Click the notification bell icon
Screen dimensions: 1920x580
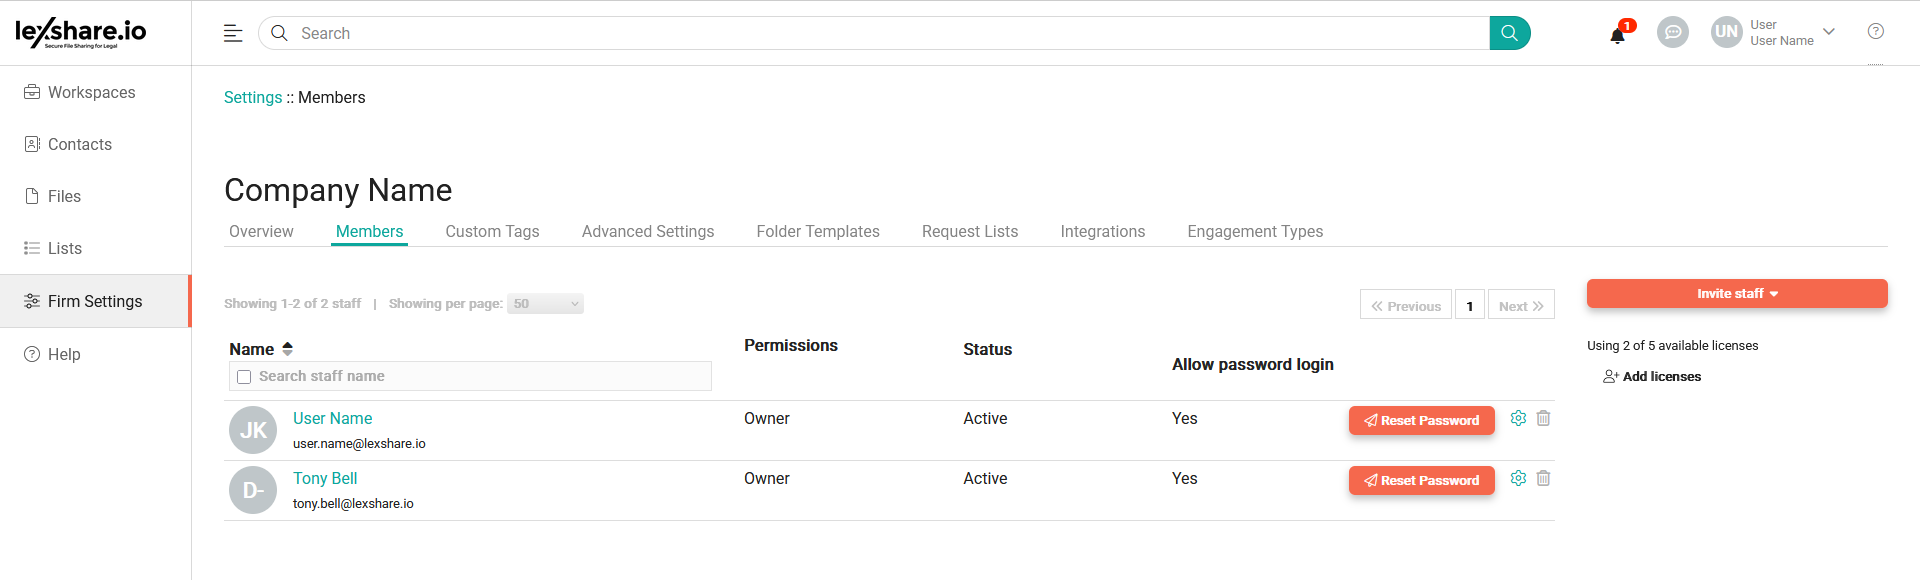pos(1617,35)
